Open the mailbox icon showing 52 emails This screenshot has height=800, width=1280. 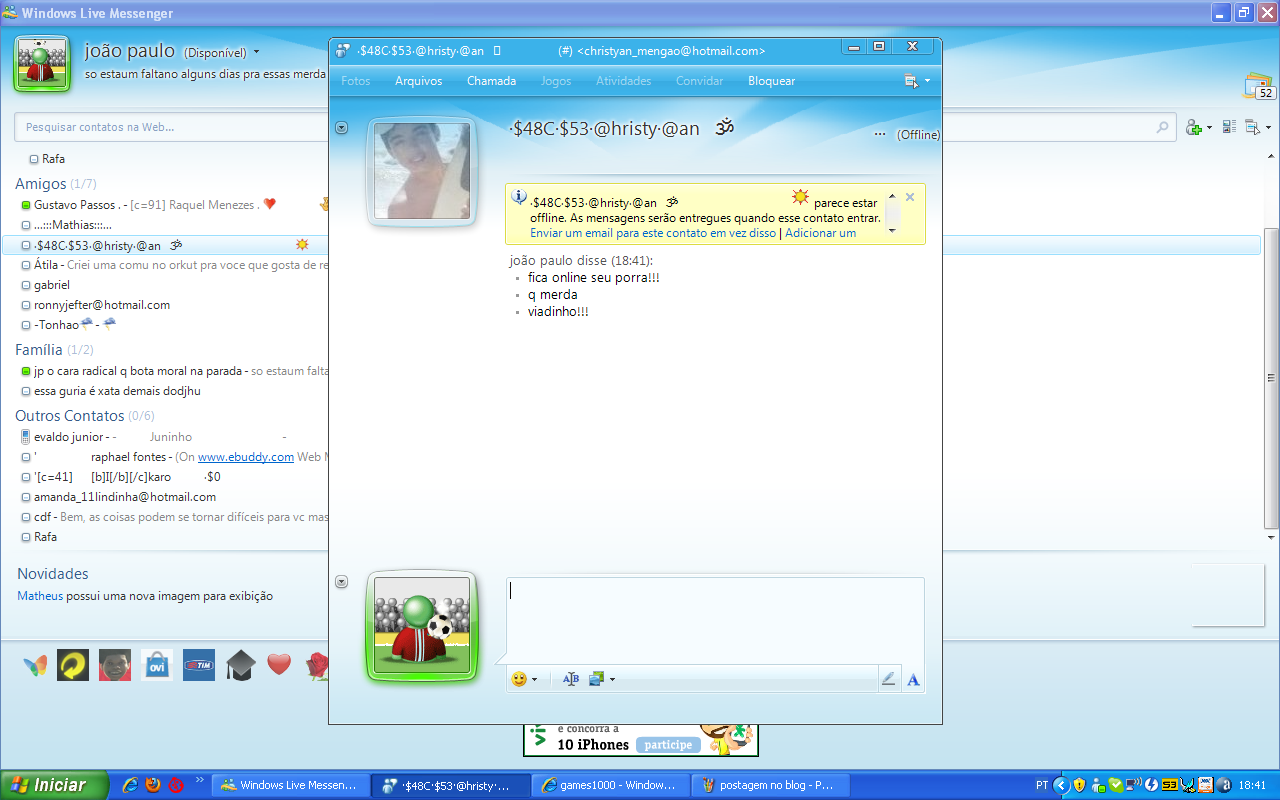[1259, 87]
